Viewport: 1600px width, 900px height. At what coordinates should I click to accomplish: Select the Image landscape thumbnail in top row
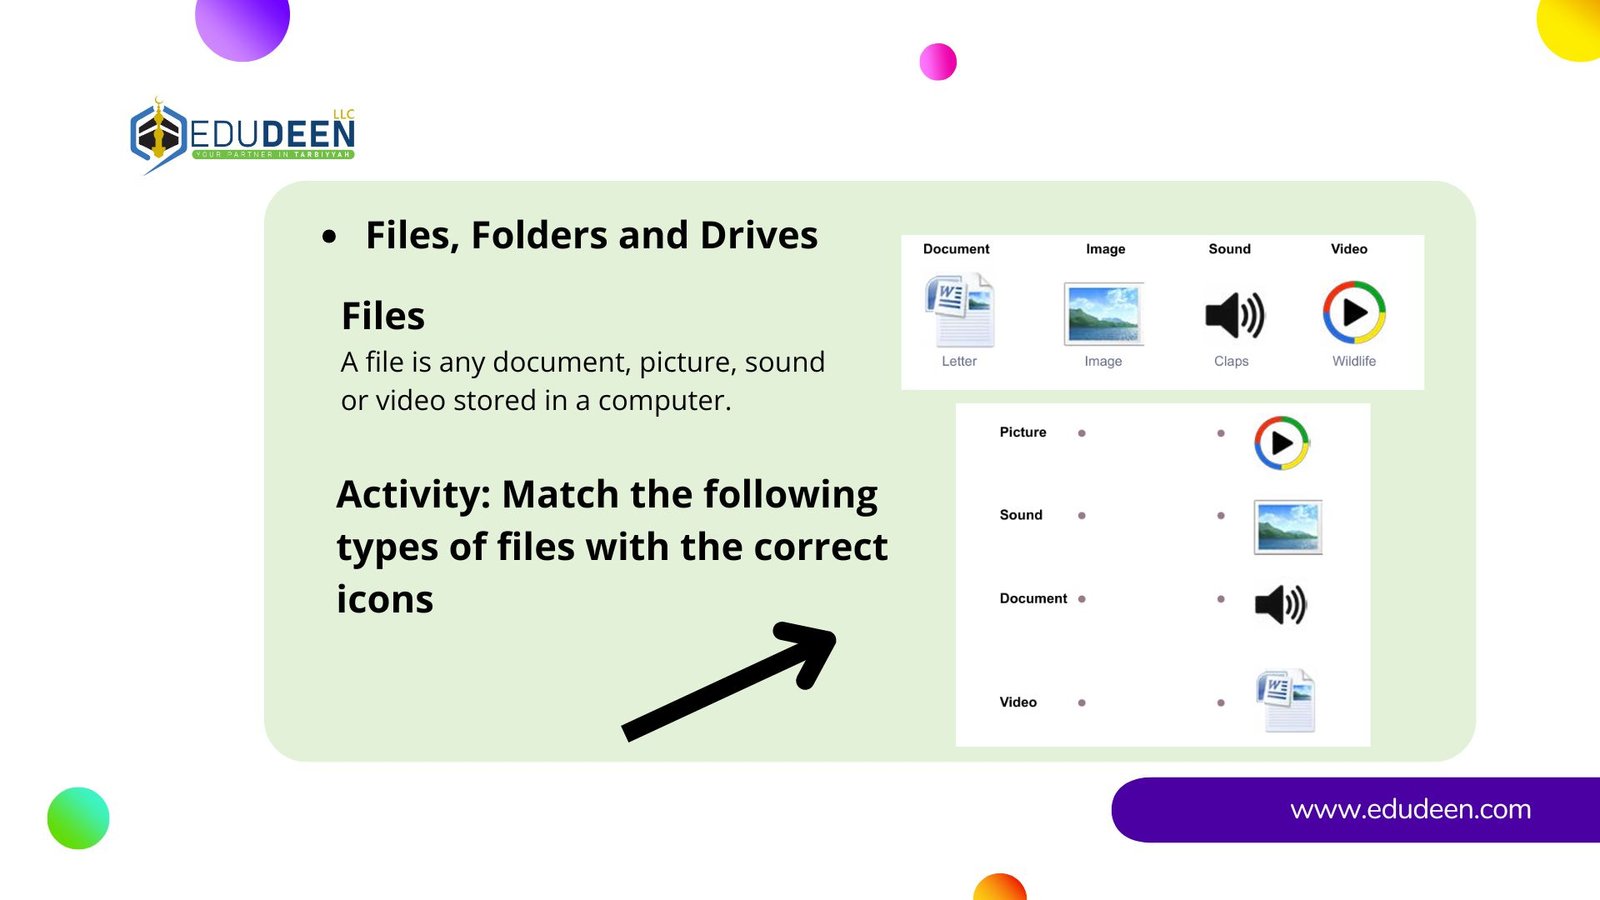[x=1103, y=313]
